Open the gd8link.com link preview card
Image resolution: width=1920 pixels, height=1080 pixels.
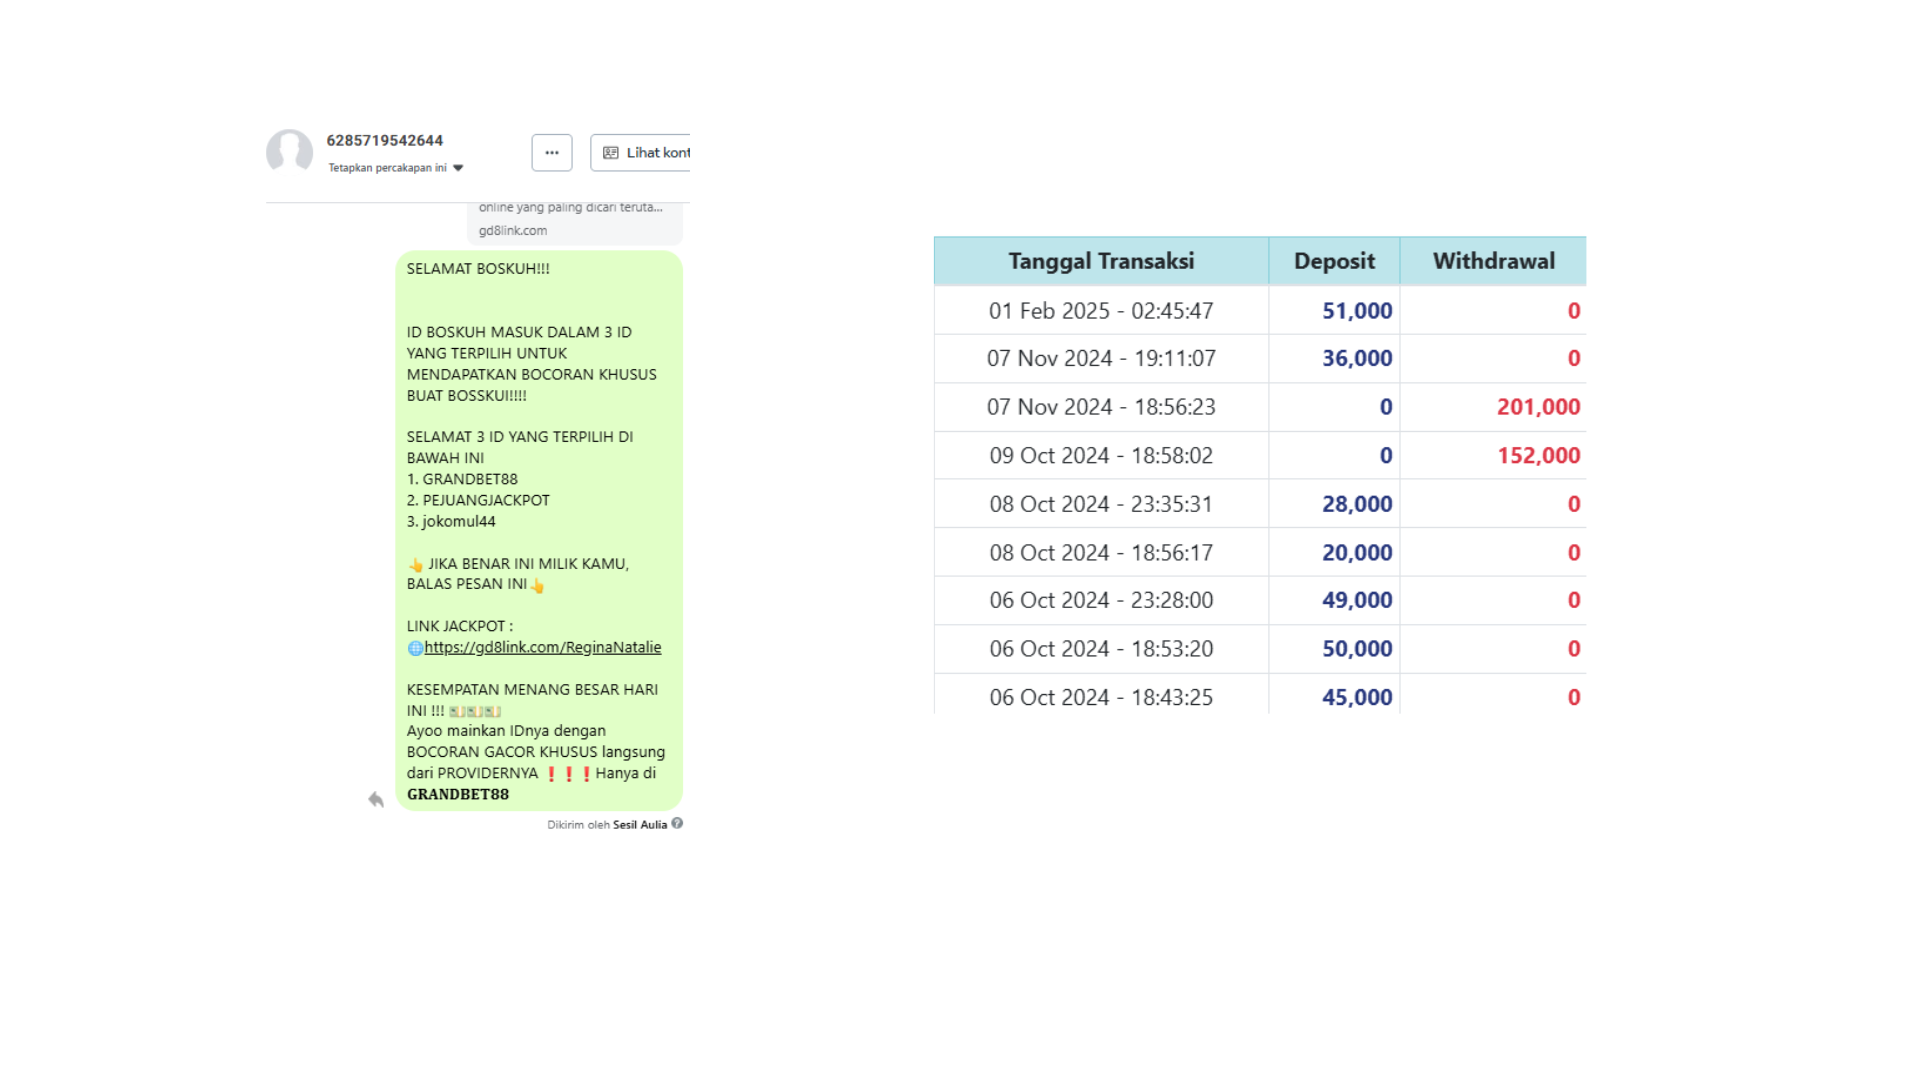coord(574,224)
